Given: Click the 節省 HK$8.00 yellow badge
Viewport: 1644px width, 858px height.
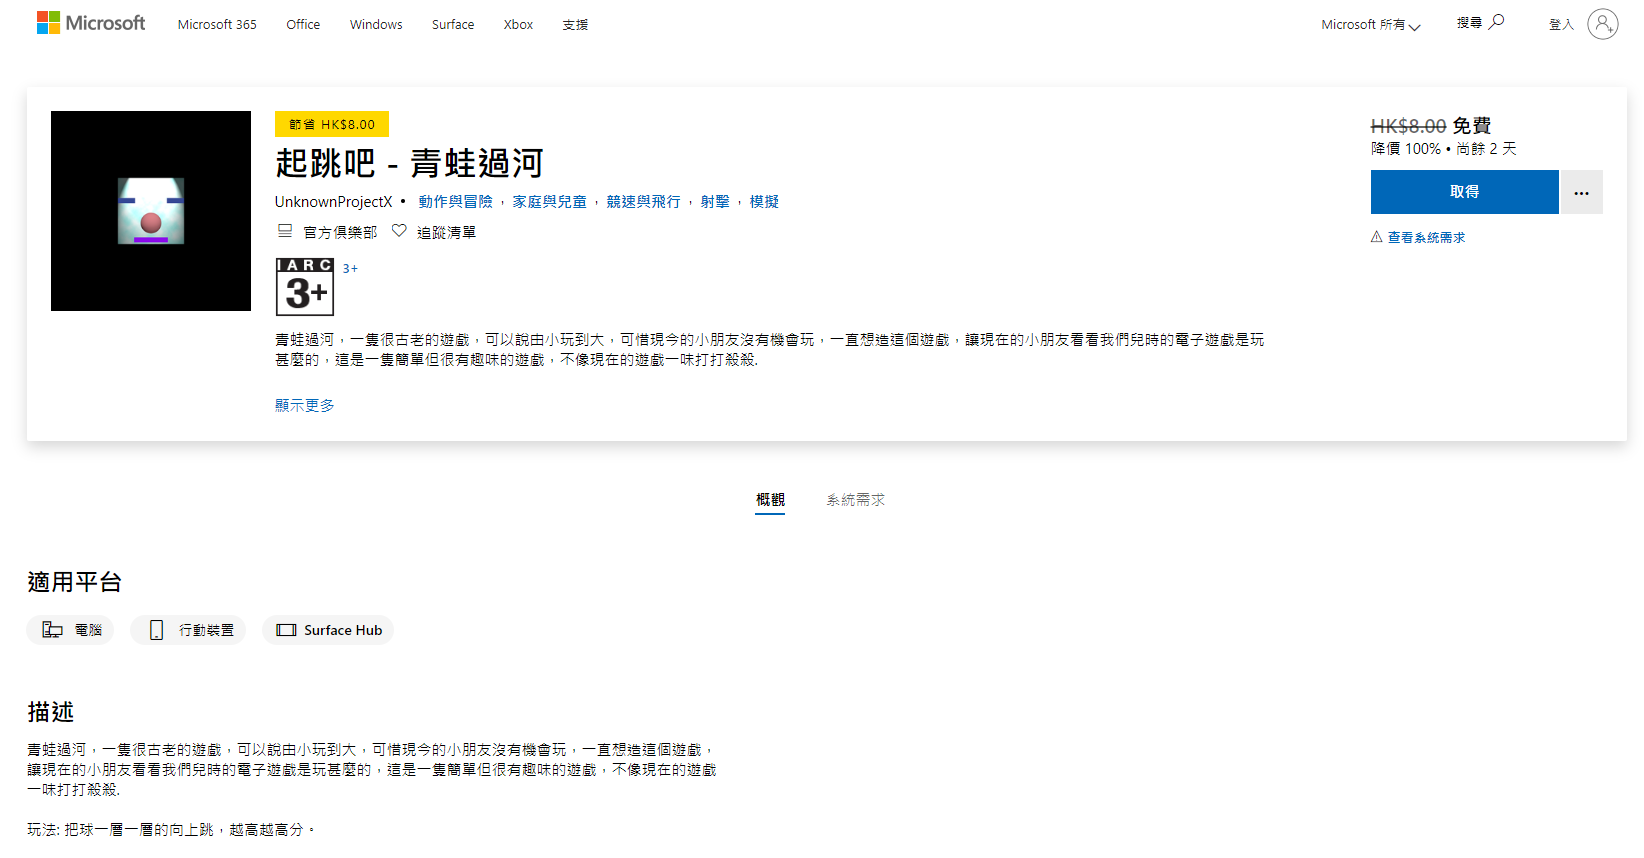Looking at the screenshot, I should 332,124.
